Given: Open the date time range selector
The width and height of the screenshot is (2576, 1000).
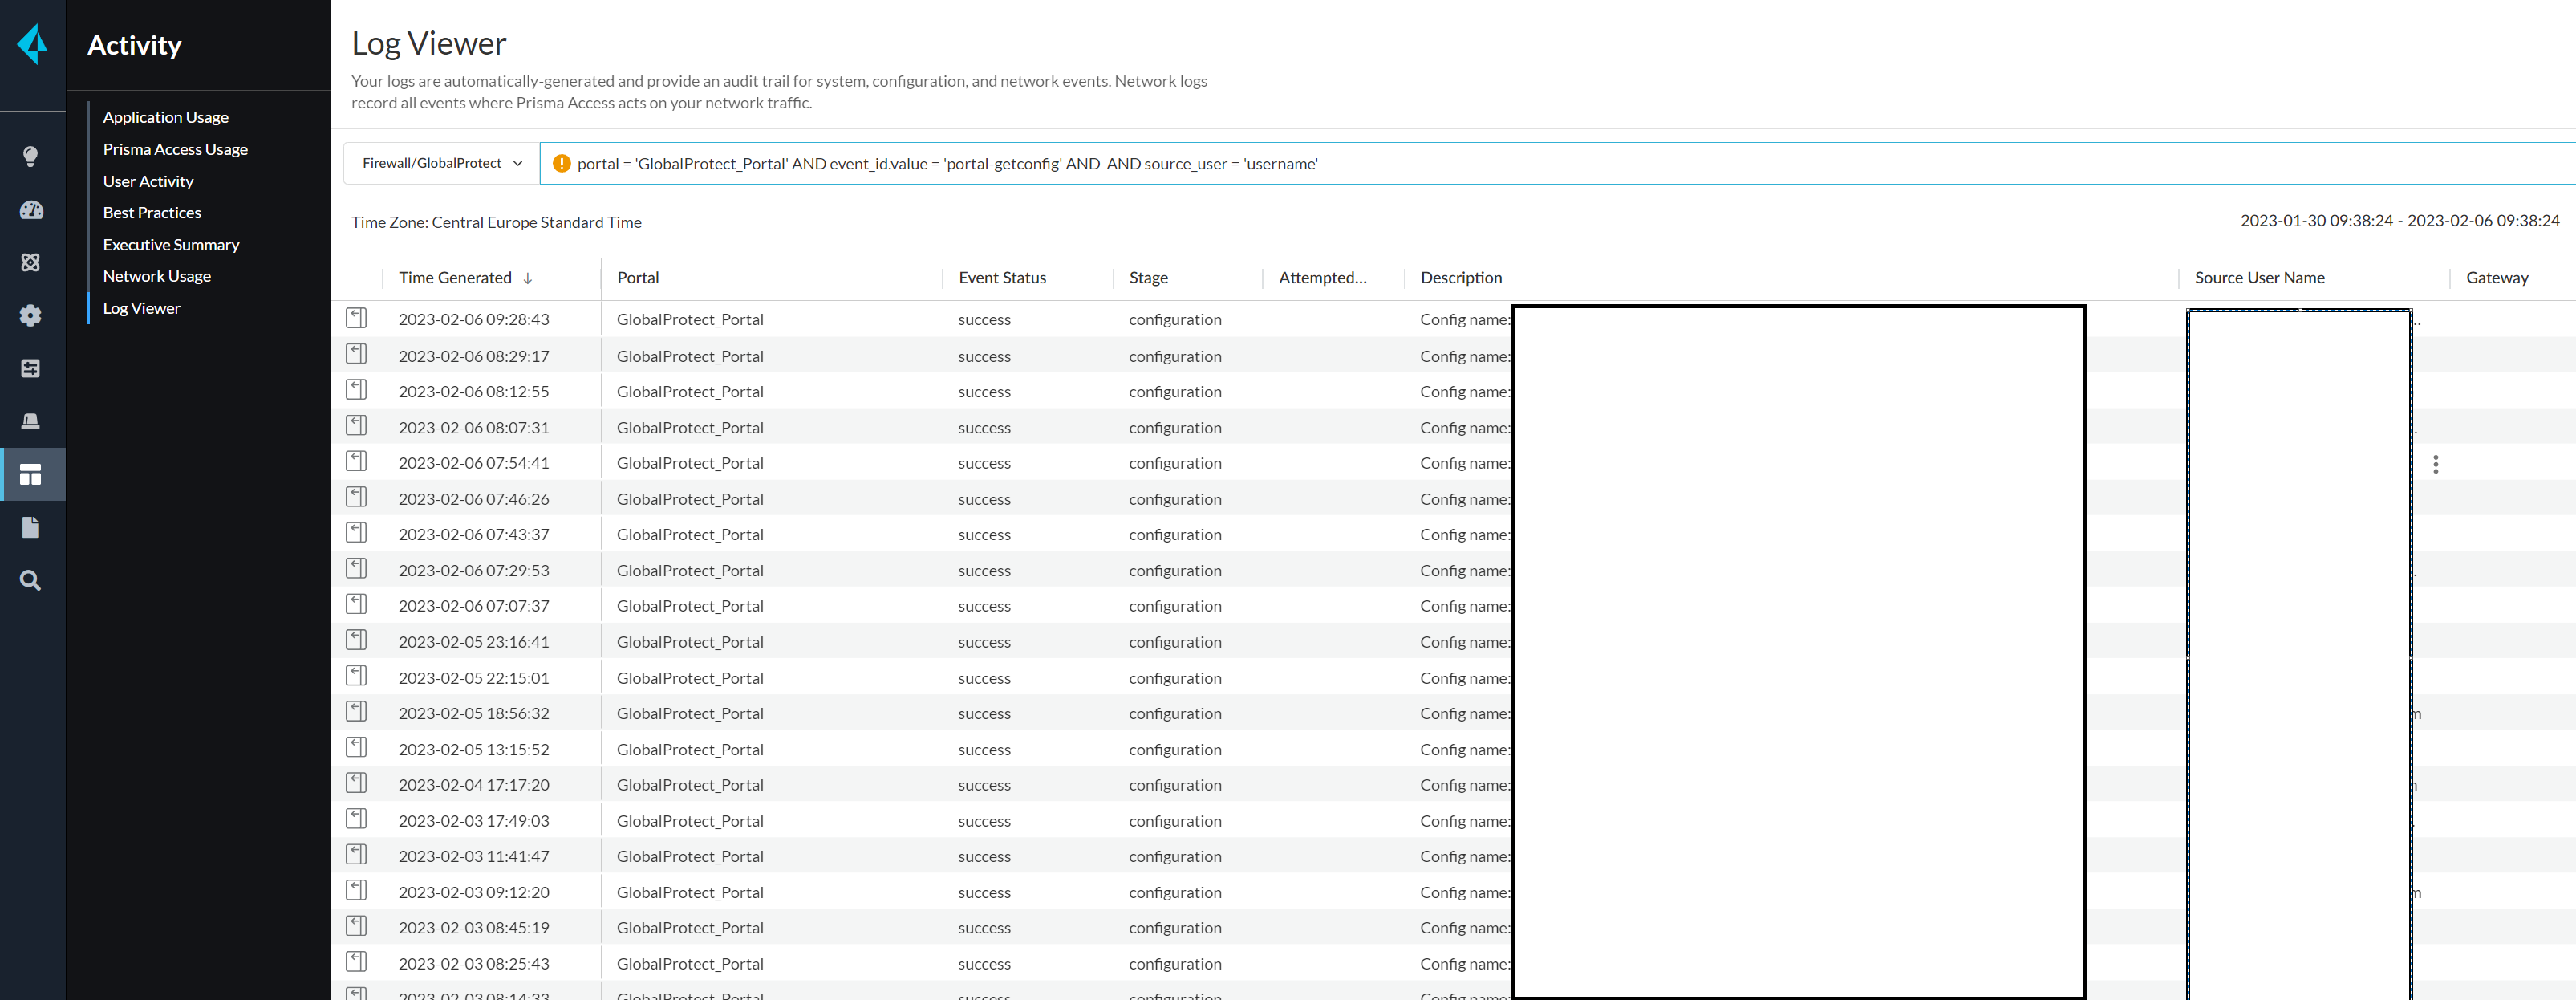Looking at the screenshot, I should 2399,221.
